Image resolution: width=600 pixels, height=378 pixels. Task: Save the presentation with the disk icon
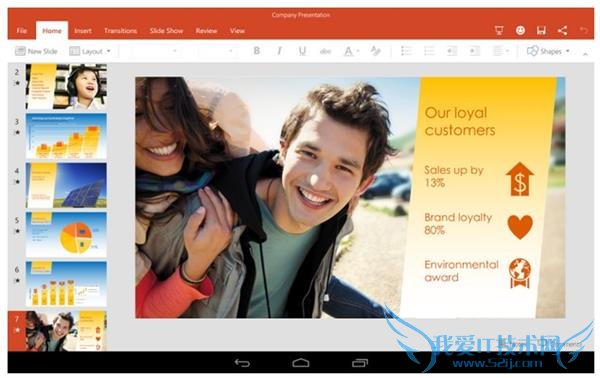pyautogui.click(x=541, y=30)
